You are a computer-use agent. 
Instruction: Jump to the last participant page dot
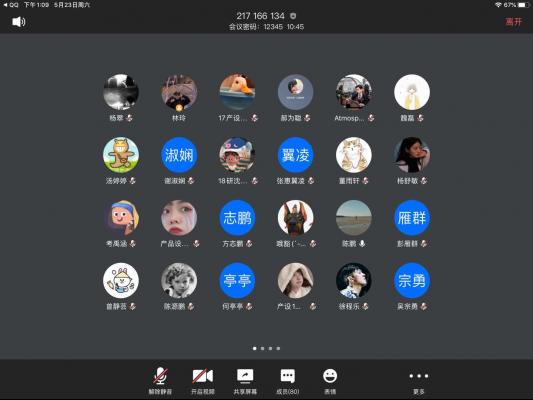tap(278, 348)
